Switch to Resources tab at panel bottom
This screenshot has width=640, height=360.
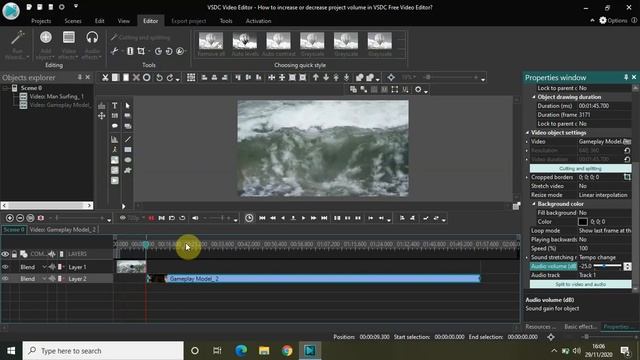540,327
